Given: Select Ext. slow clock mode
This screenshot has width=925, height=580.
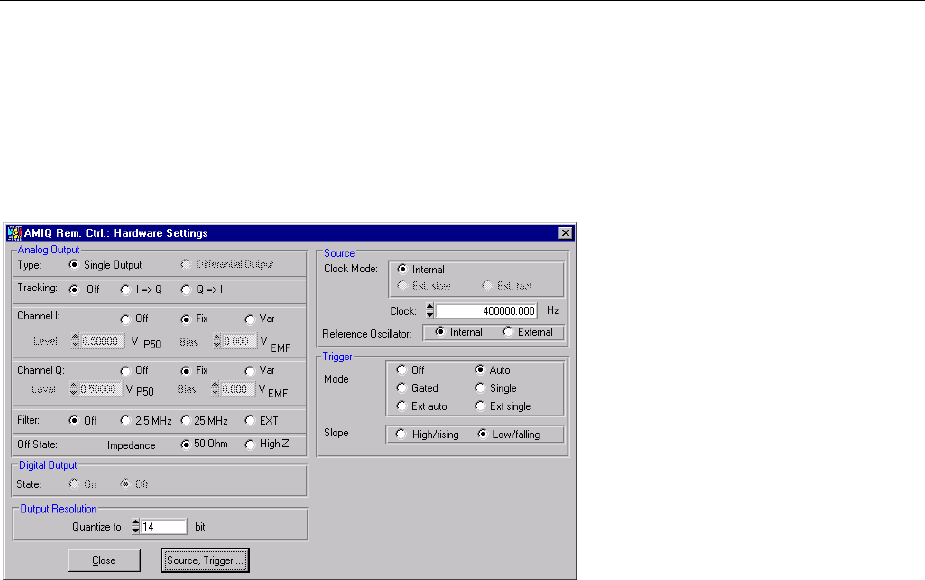Looking at the screenshot, I should pos(403,286).
